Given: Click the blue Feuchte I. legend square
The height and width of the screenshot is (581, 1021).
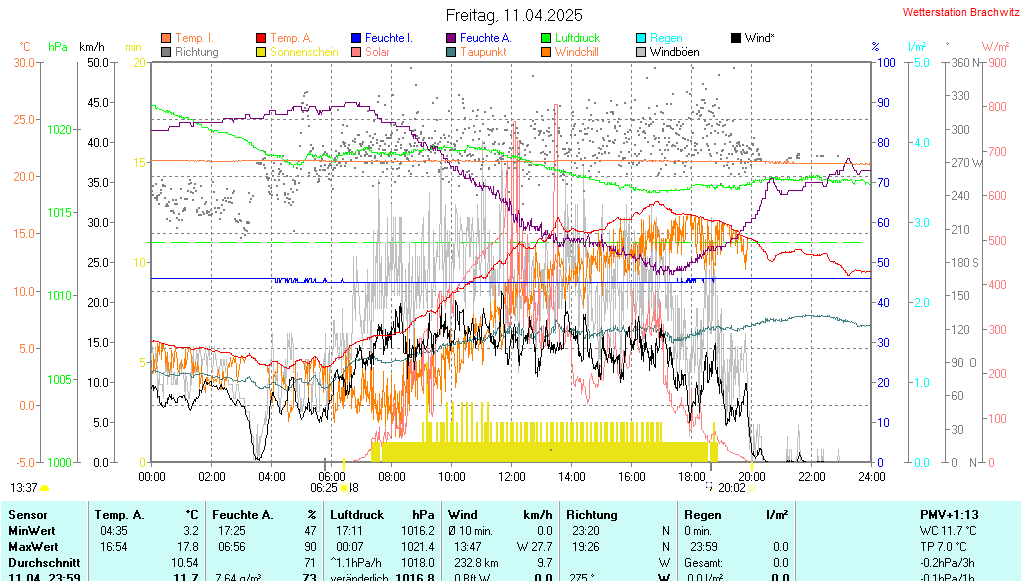Looking at the screenshot, I should pos(356,38).
